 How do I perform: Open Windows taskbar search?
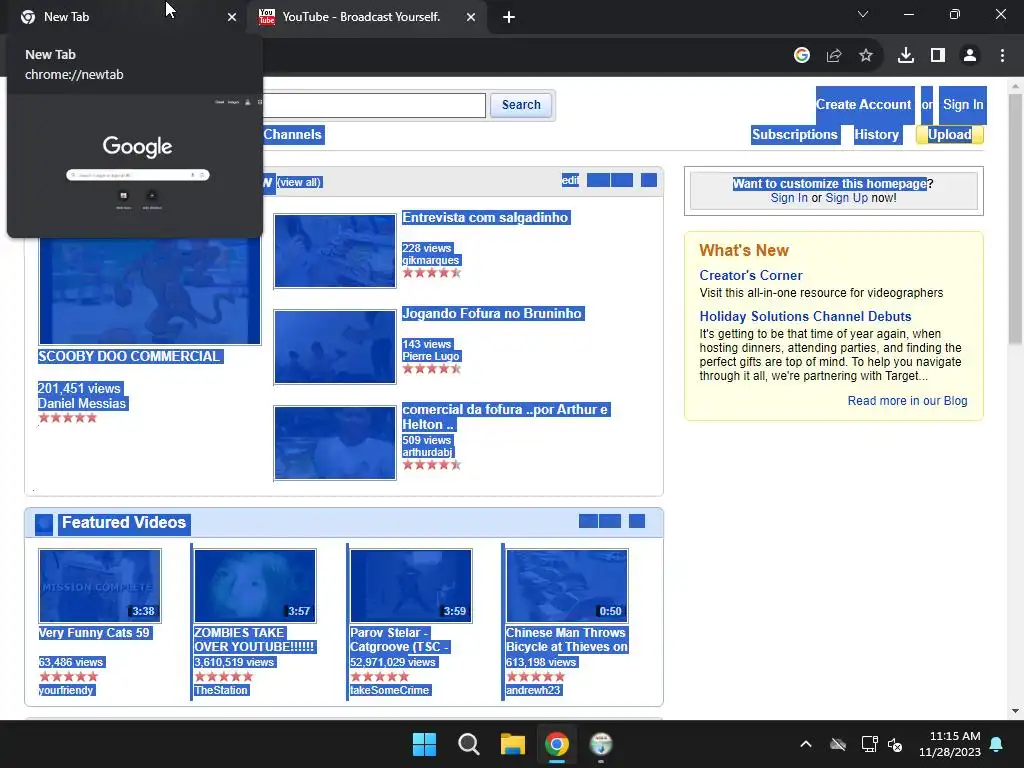(x=469, y=744)
